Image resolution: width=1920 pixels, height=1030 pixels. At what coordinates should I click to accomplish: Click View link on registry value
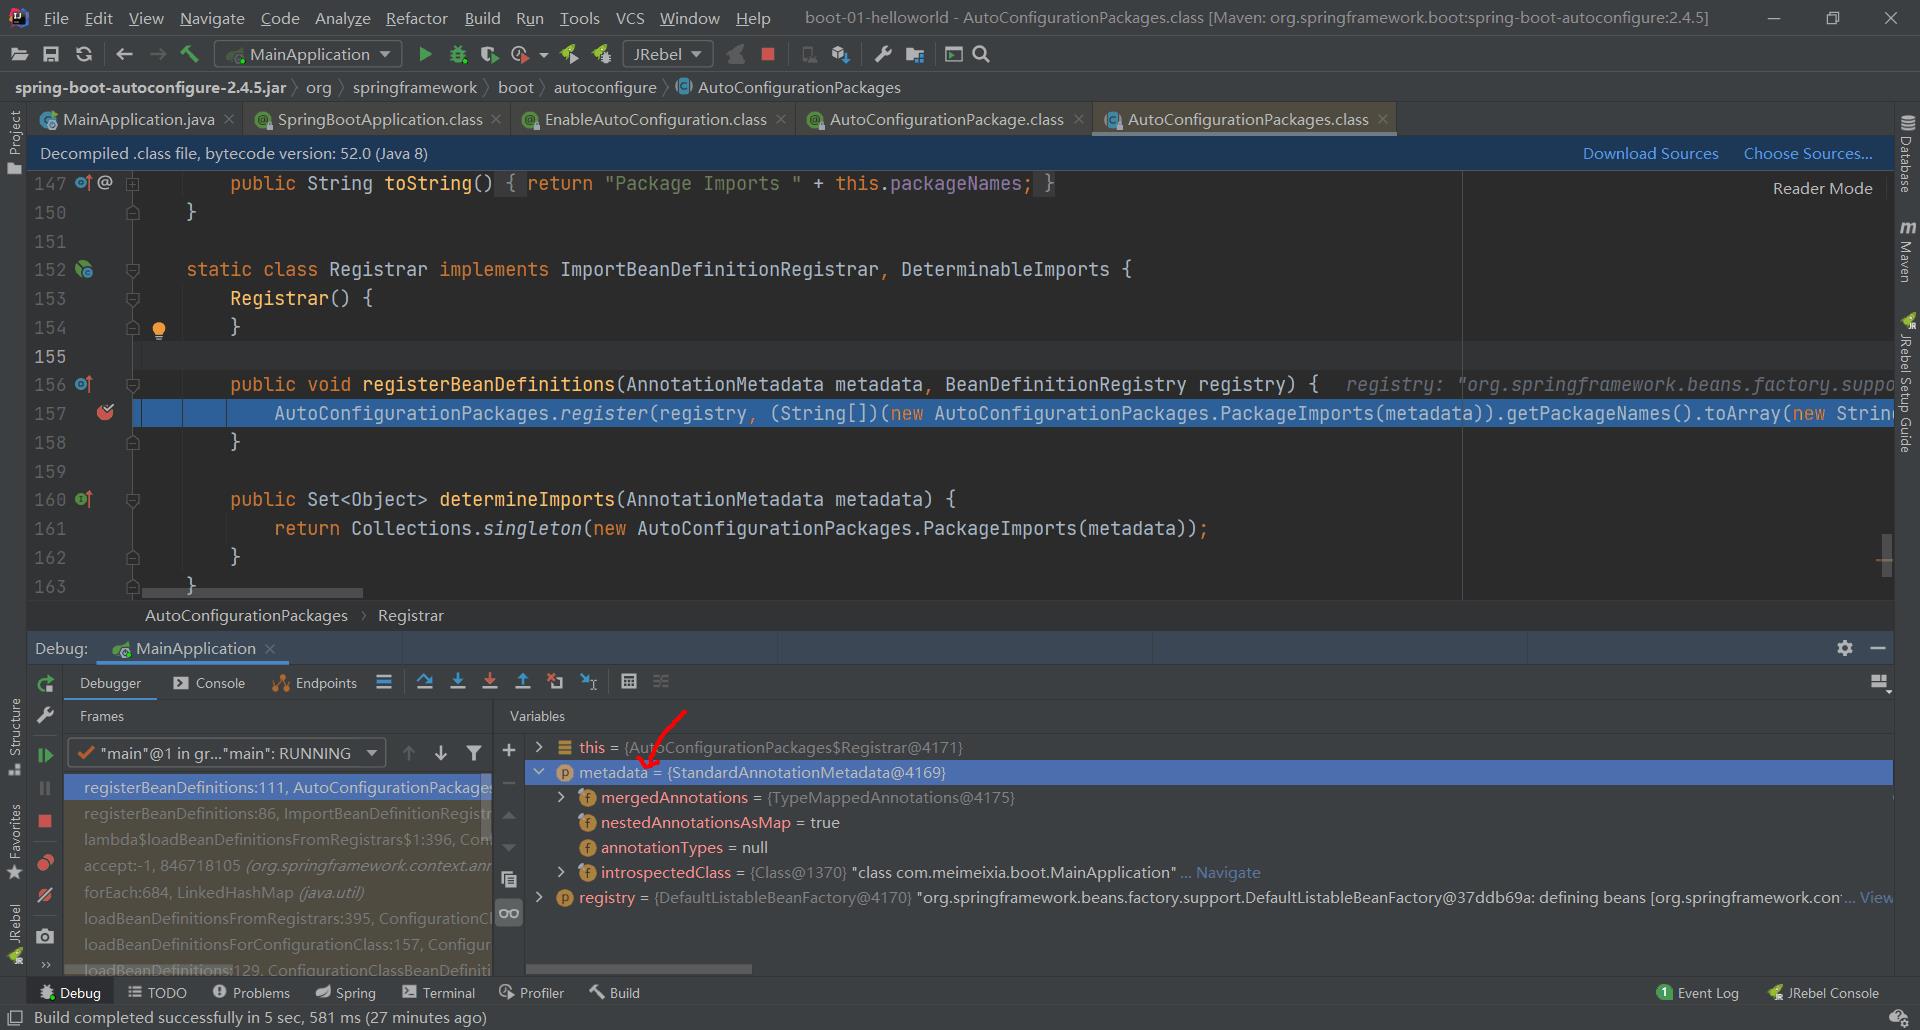[x=1876, y=897]
